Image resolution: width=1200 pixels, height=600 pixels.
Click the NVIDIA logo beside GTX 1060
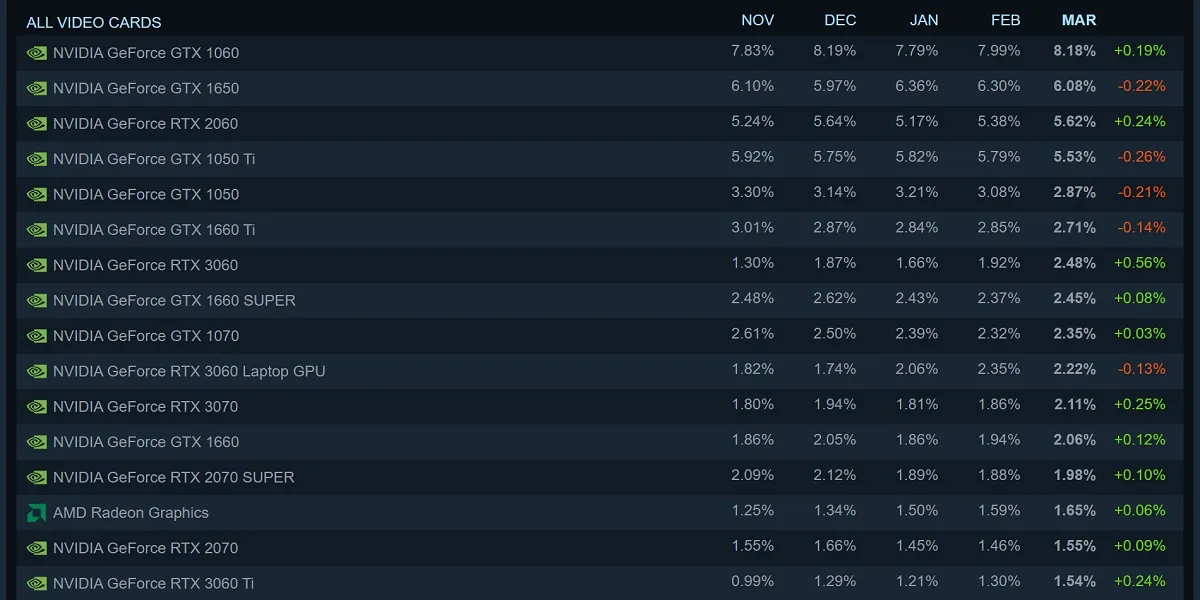click(x=37, y=53)
